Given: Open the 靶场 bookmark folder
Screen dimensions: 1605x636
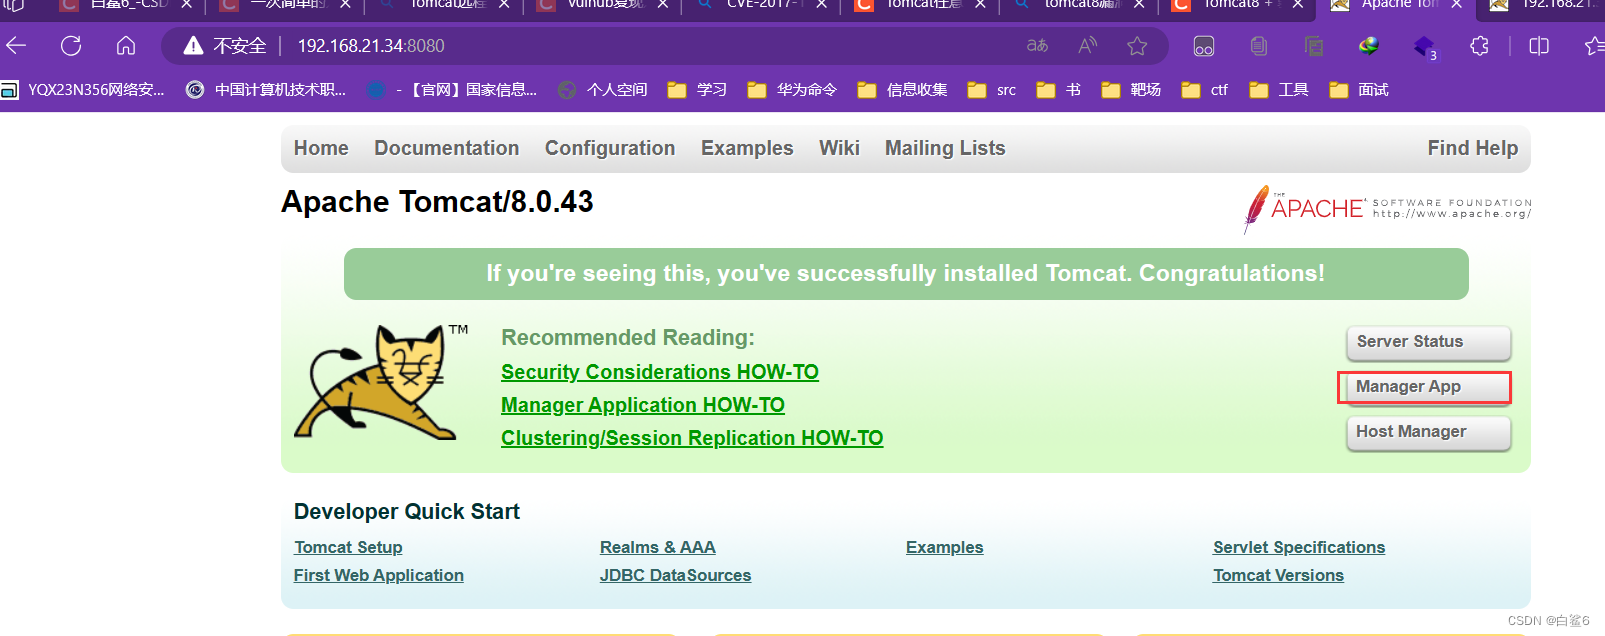Looking at the screenshot, I should click(x=1131, y=90).
